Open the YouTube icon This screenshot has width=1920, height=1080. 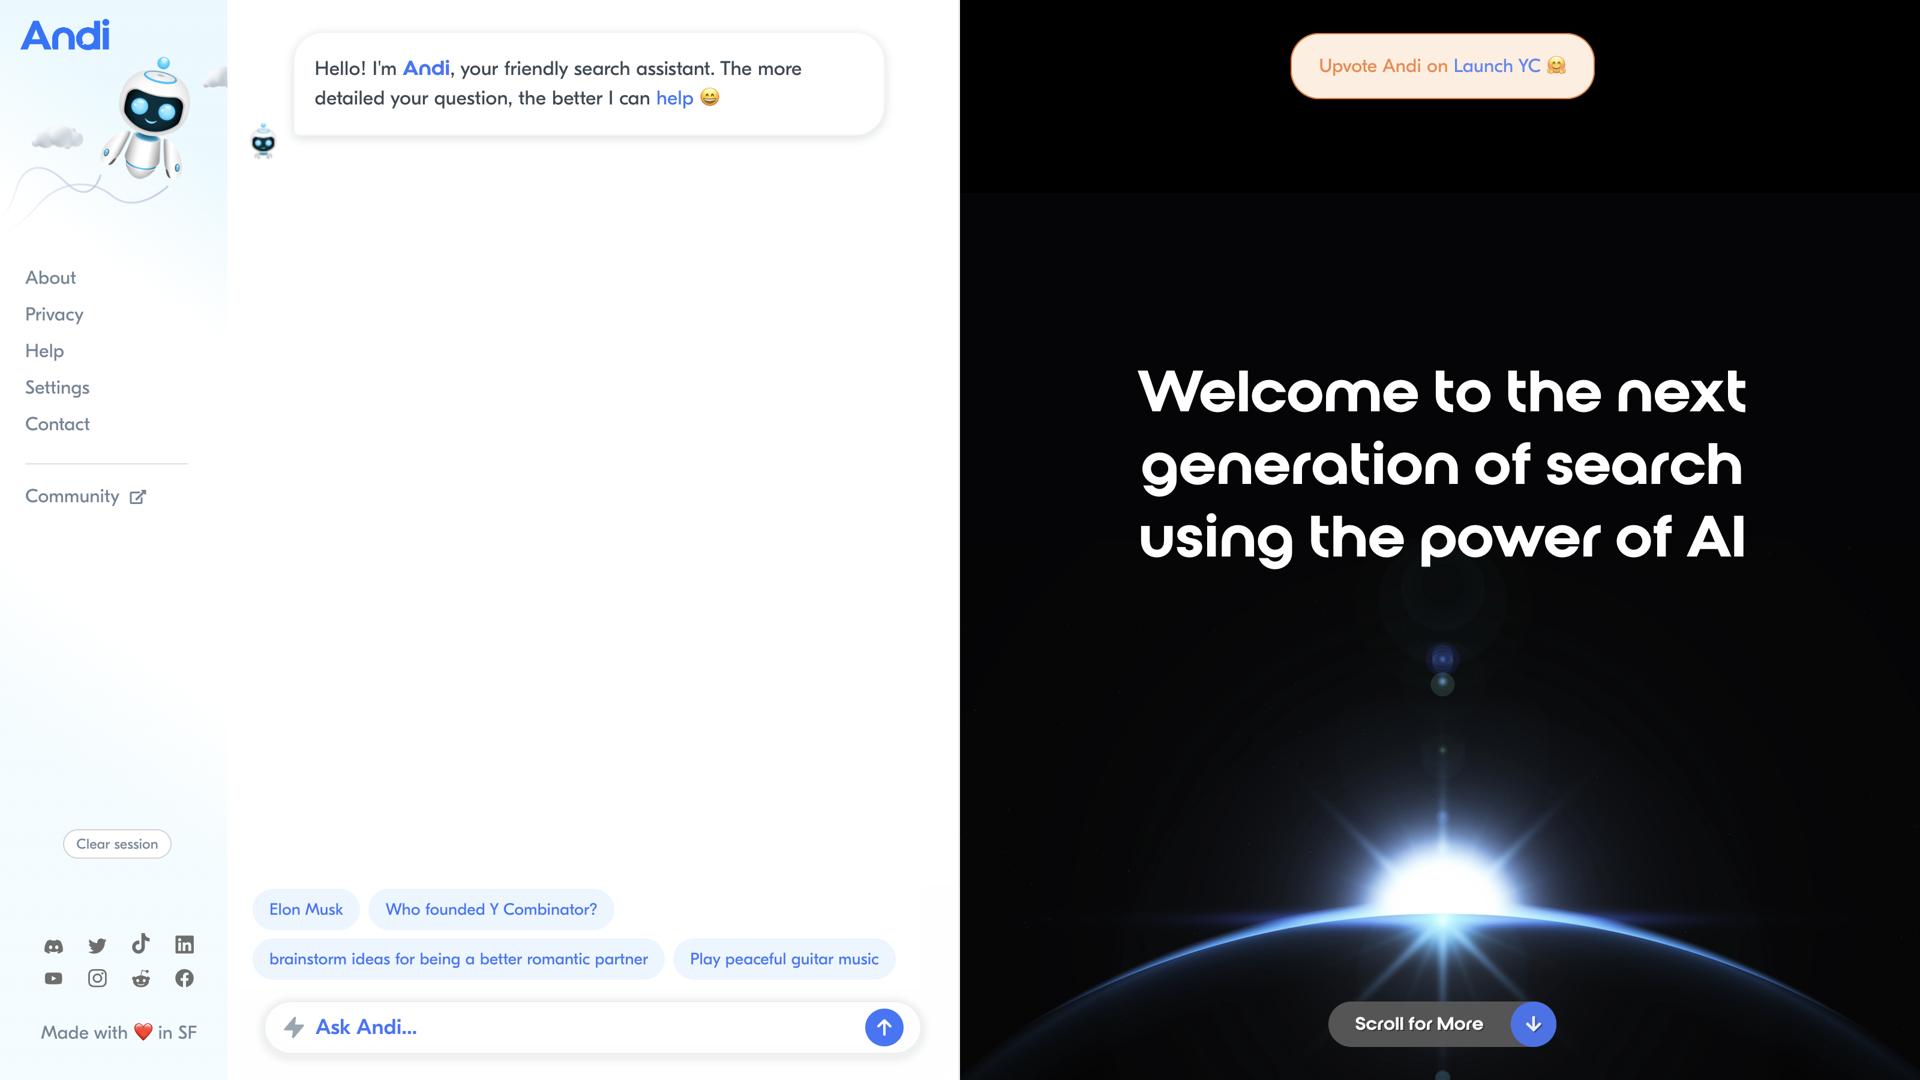point(54,979)
